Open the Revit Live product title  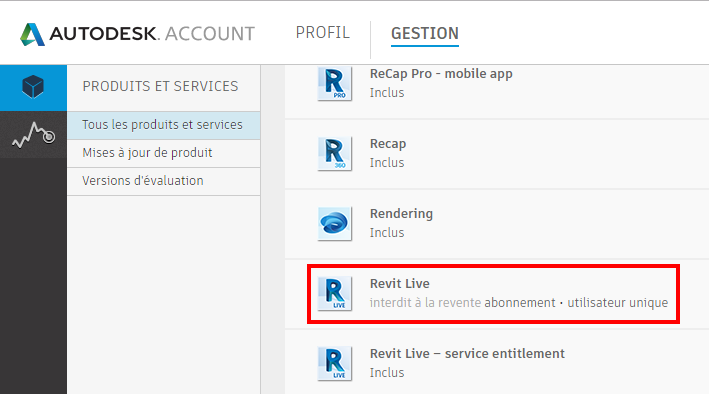(x=400, y=284)
